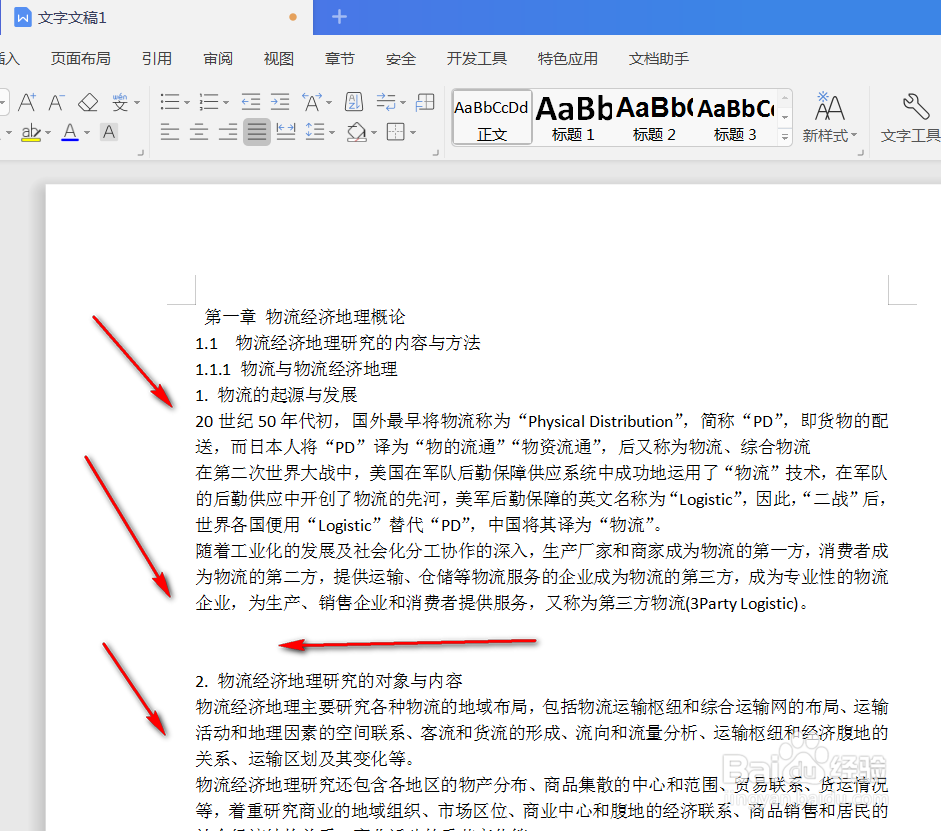Toggle justify alignment
The image size is (941, 831).
click(x=257, y=132)
